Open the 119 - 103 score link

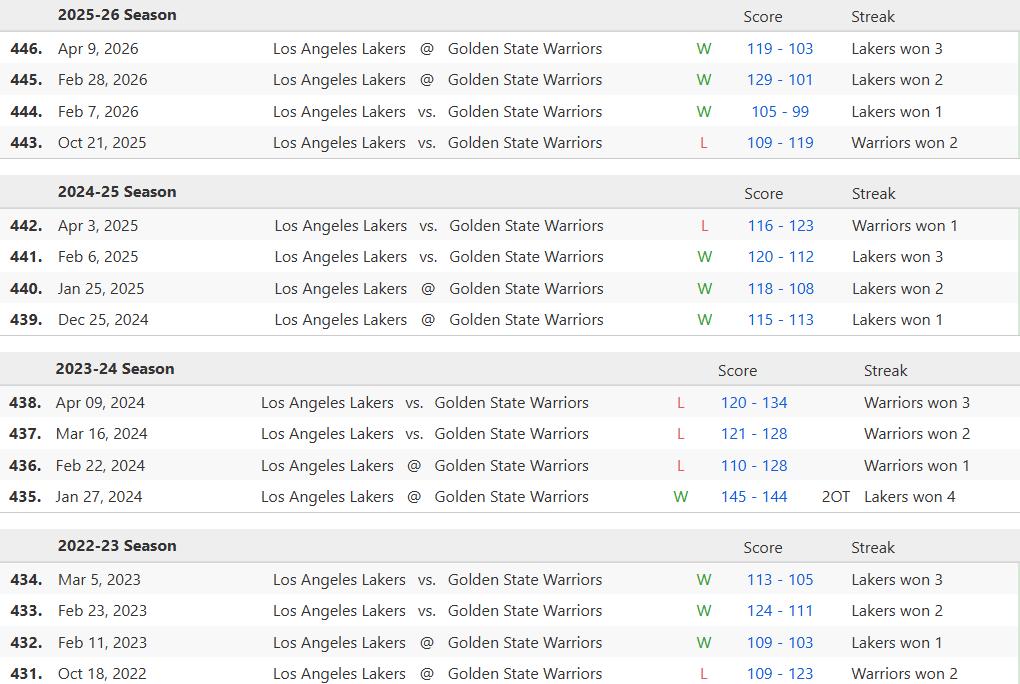[779, 48]
